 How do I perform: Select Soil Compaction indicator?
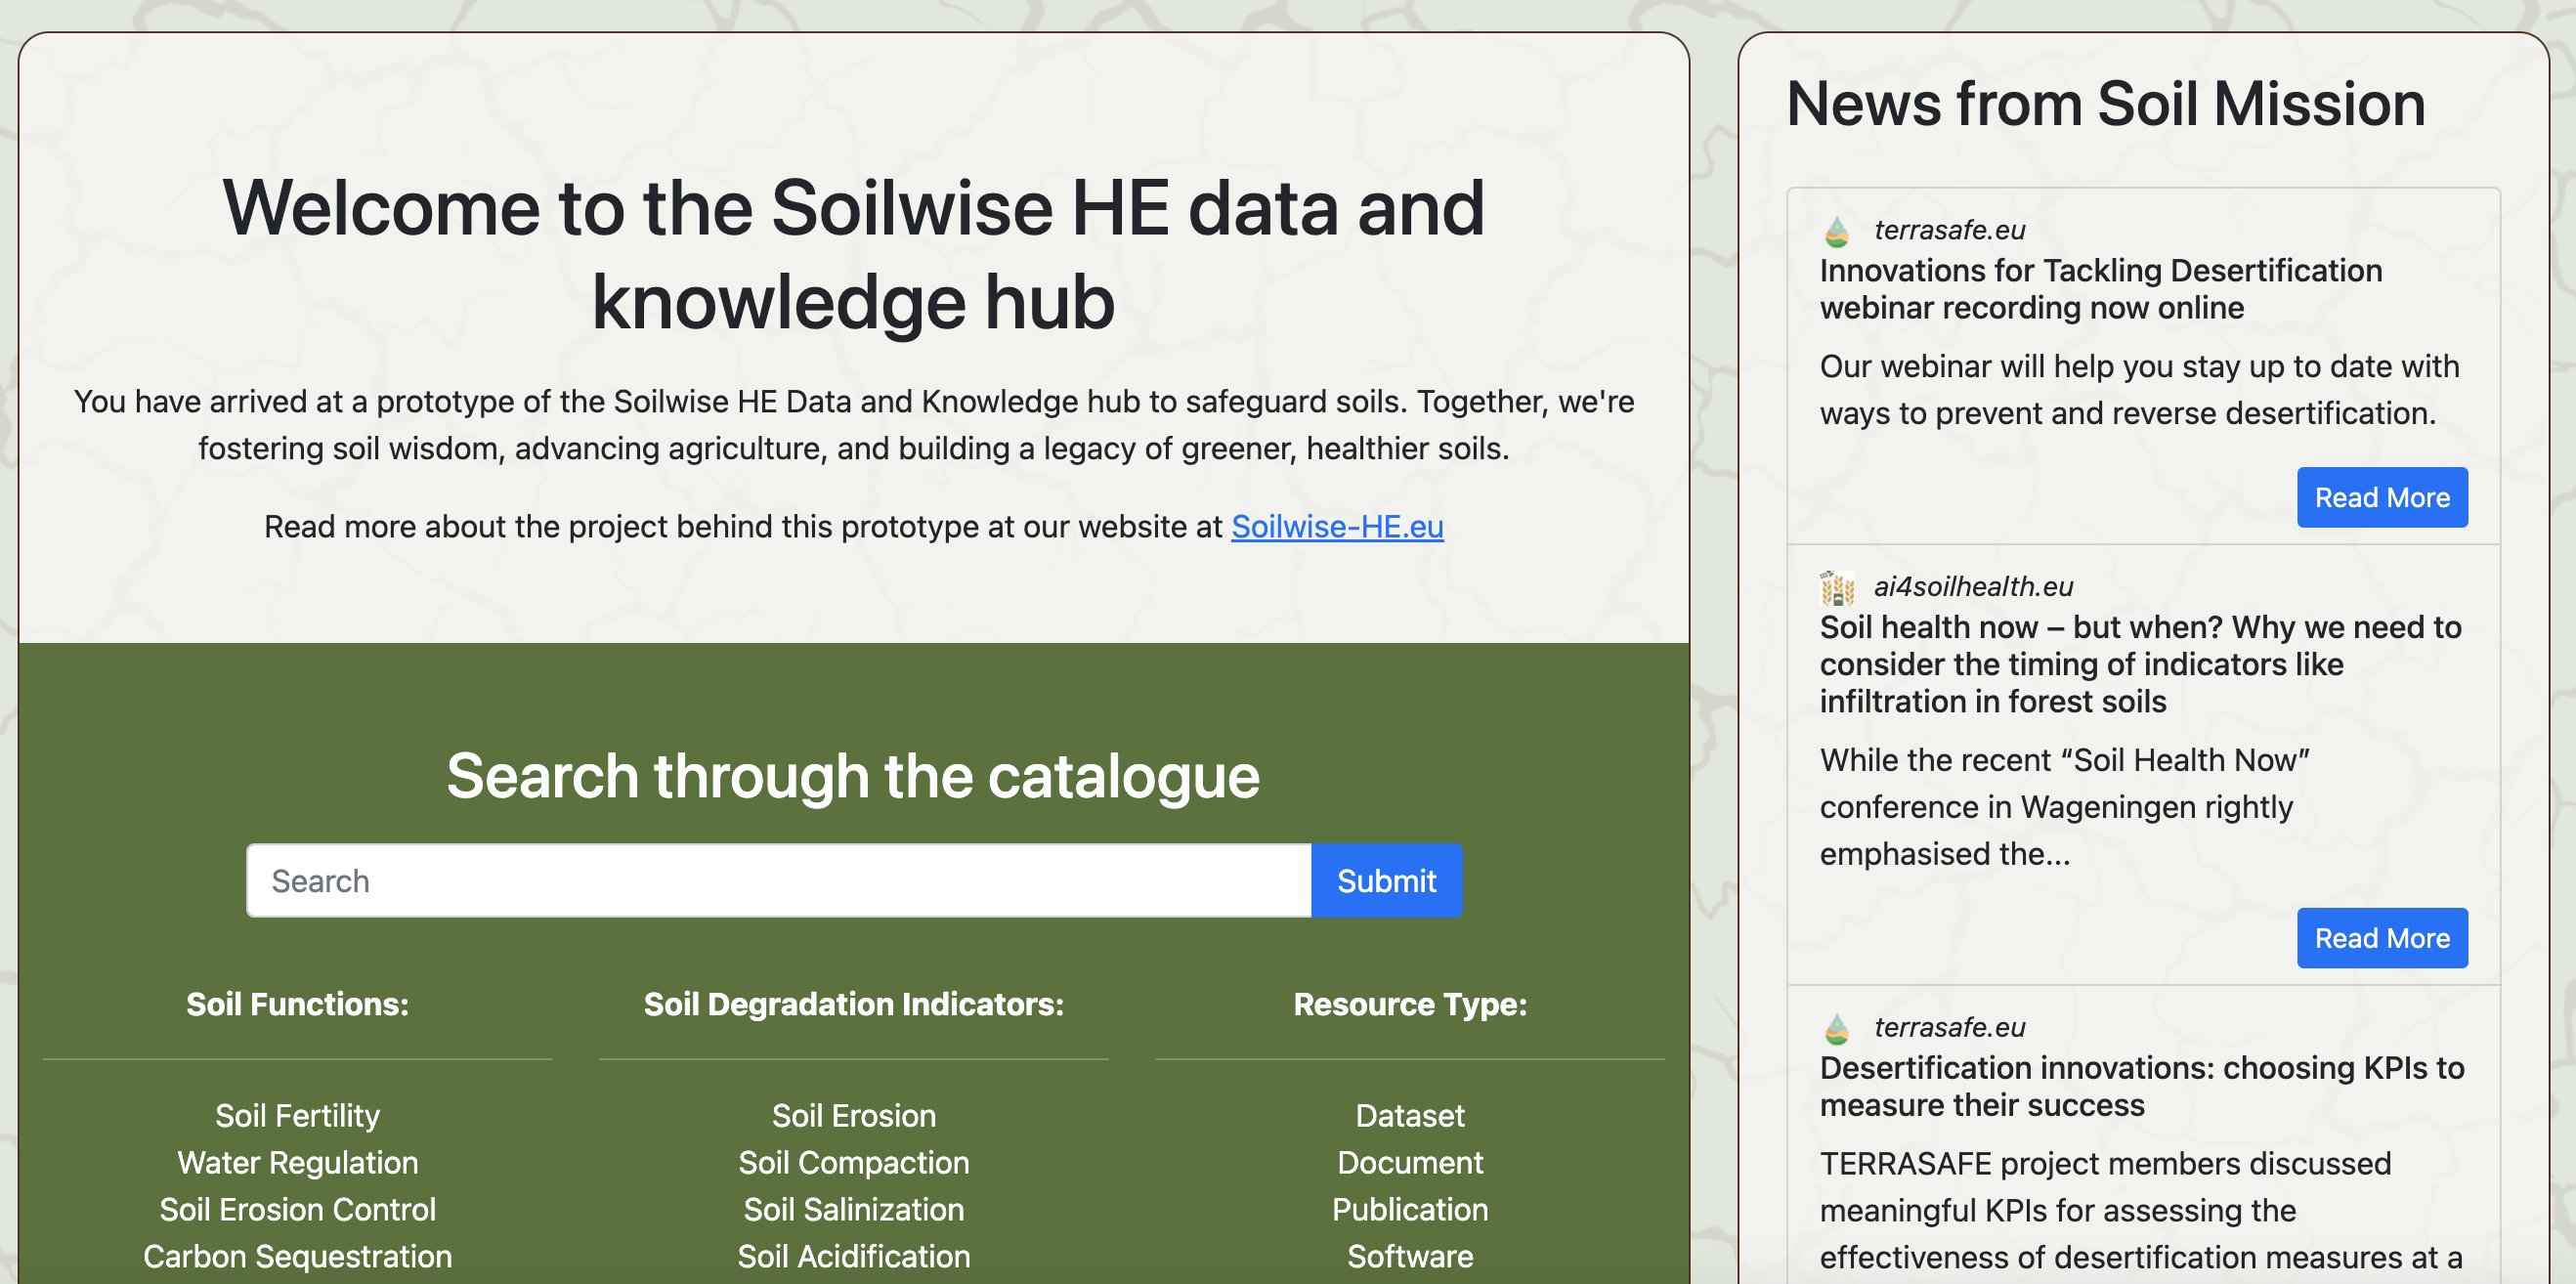tap(854, 1162)
